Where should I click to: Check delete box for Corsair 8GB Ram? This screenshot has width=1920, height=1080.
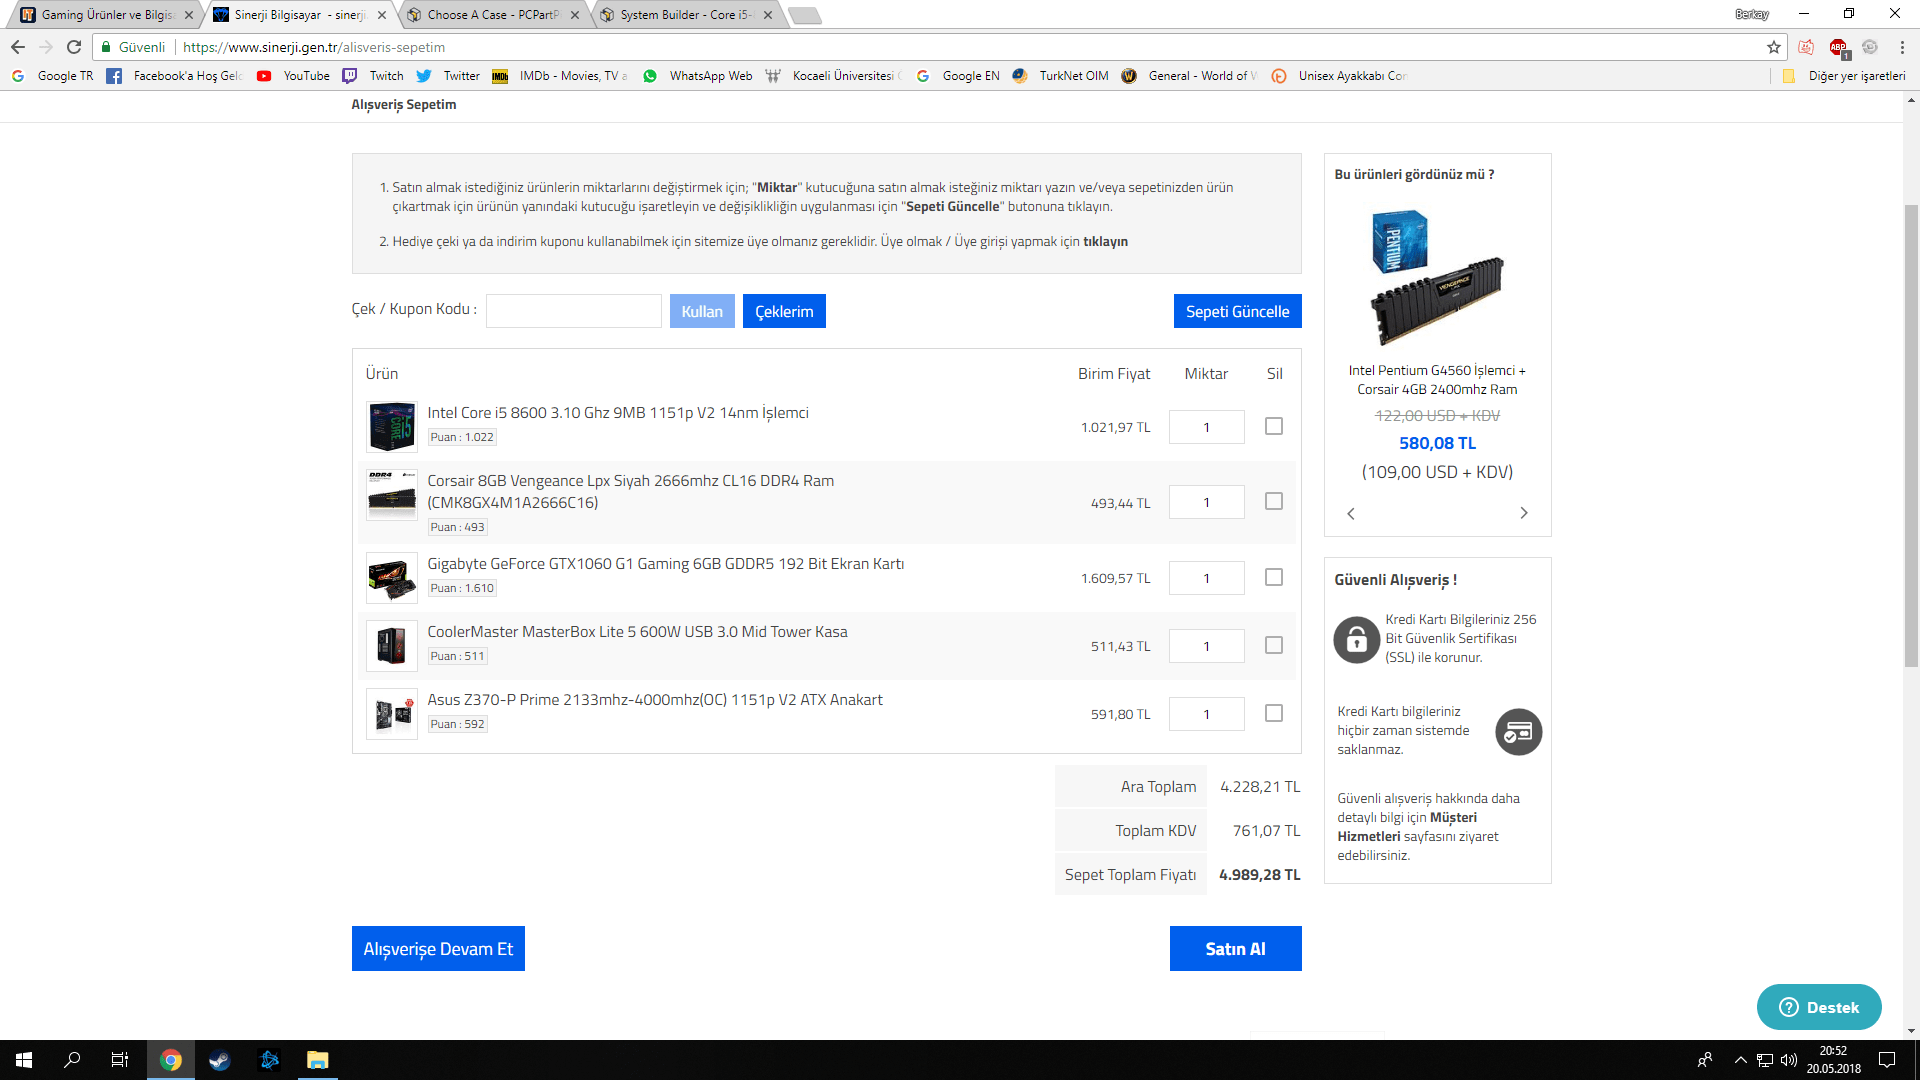click(1273, 501)
